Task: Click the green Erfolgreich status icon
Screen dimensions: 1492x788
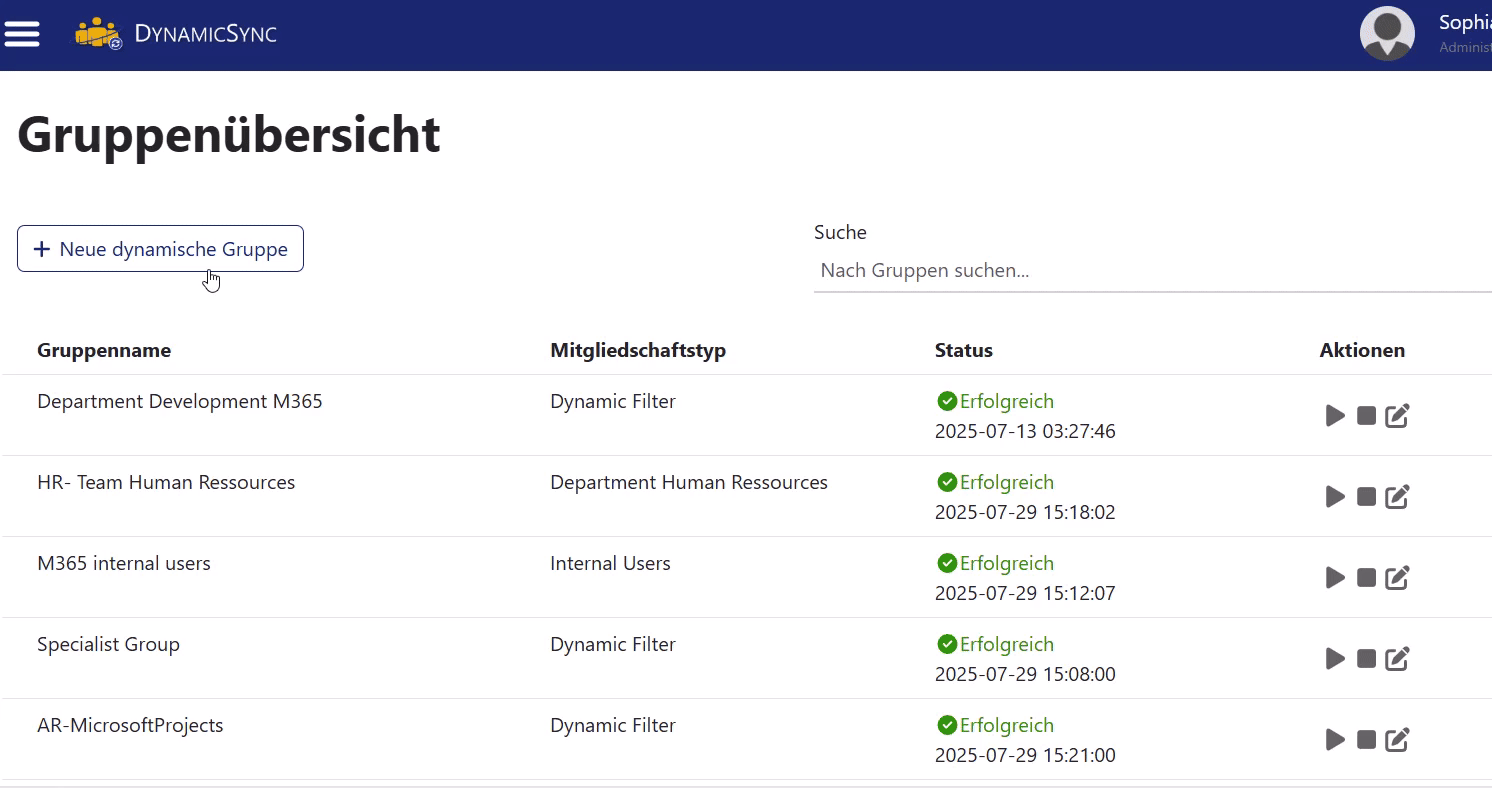Action: click(946, 400)
